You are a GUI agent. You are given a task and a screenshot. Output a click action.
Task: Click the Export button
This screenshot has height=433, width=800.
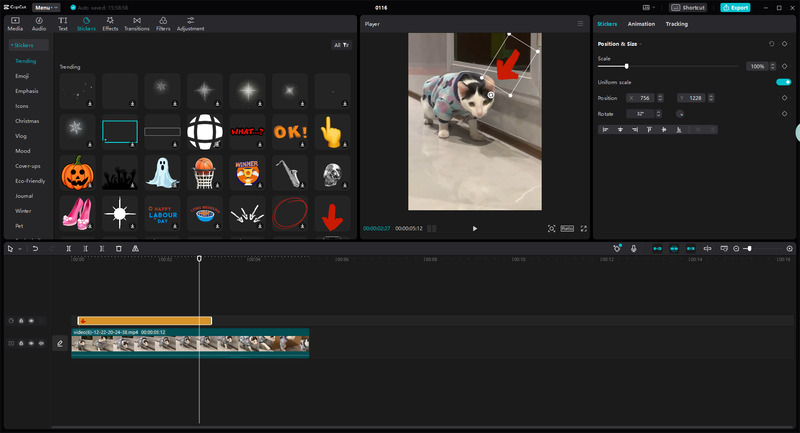click(735, 7)
